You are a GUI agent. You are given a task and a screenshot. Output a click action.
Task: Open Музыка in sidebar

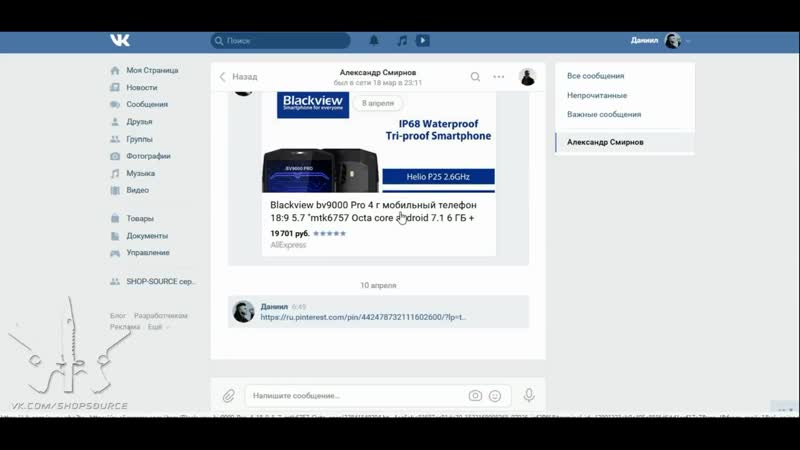[141, 173]
